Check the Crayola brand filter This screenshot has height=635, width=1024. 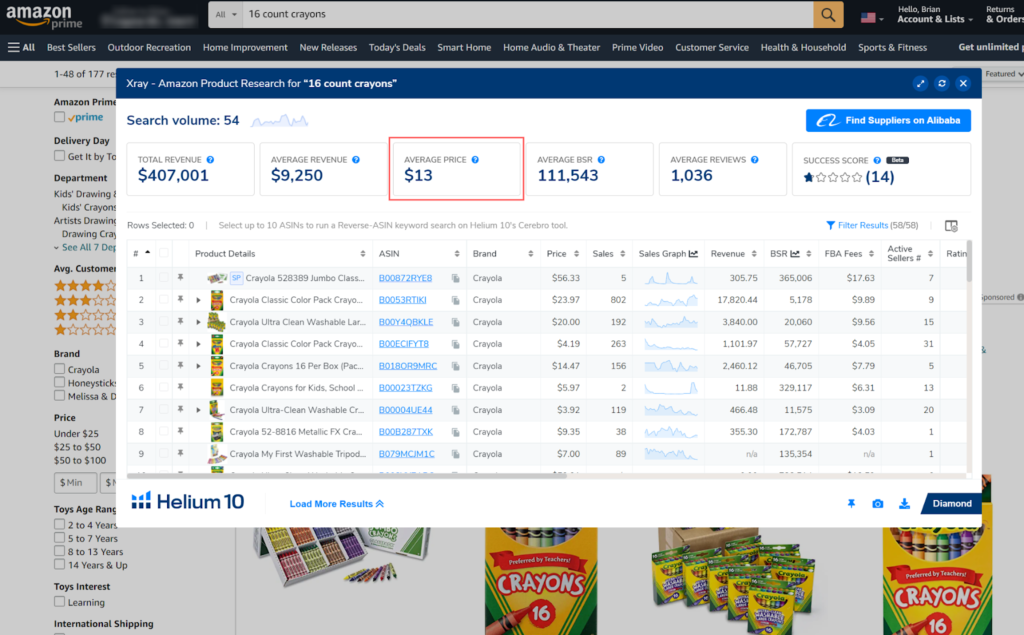pyautogui.click(x=60, y=370)
